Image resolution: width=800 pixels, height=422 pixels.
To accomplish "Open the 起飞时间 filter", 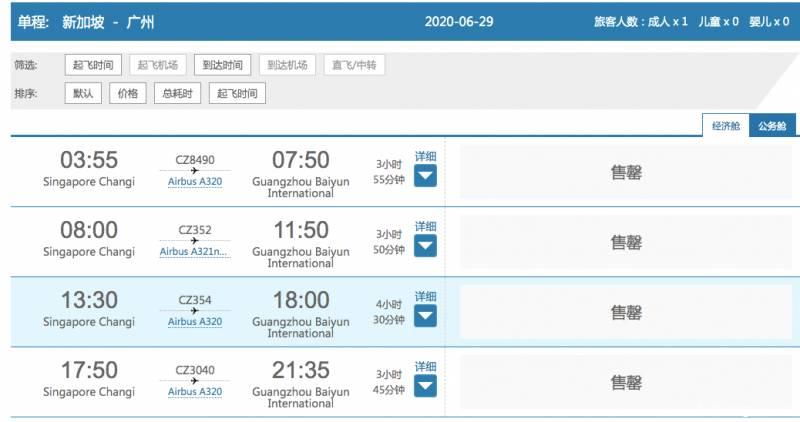I will click(94, 65).
